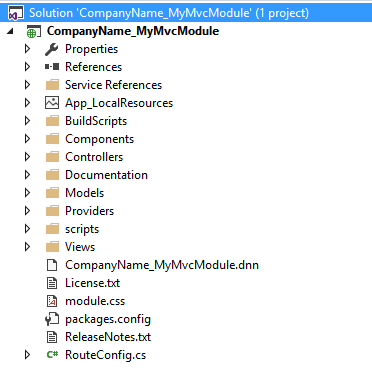The width and height of the screenshot is (372, 375).
Task: Click the Service References folder icon
Action: [x=52, y=85]
